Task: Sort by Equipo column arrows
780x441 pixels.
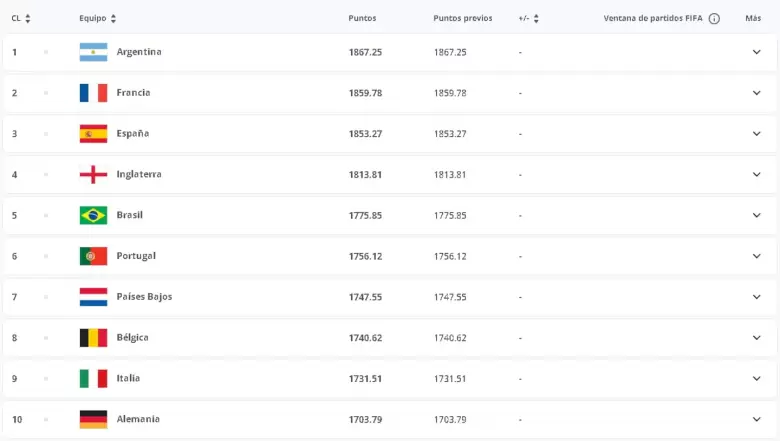Action: 113,18
